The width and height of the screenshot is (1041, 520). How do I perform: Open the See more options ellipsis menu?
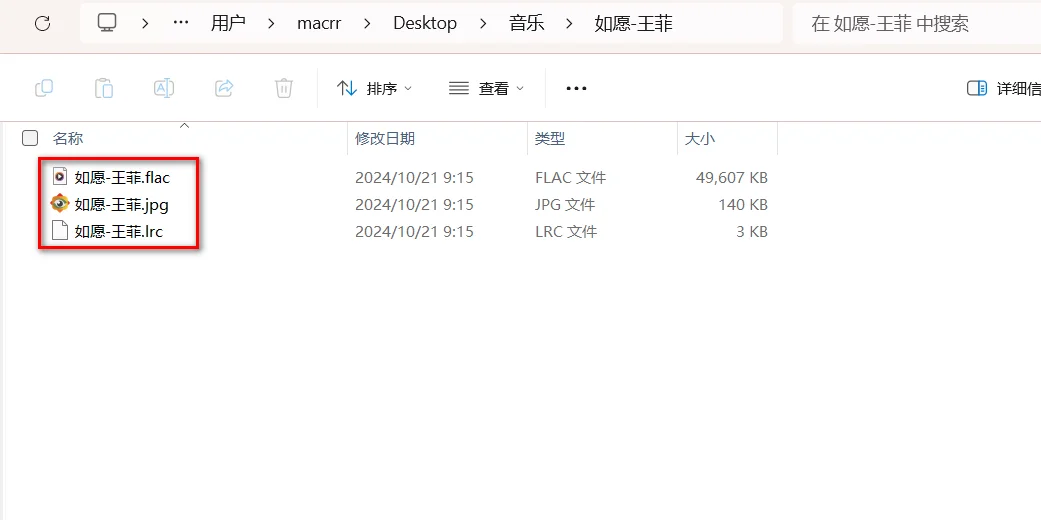576,88
